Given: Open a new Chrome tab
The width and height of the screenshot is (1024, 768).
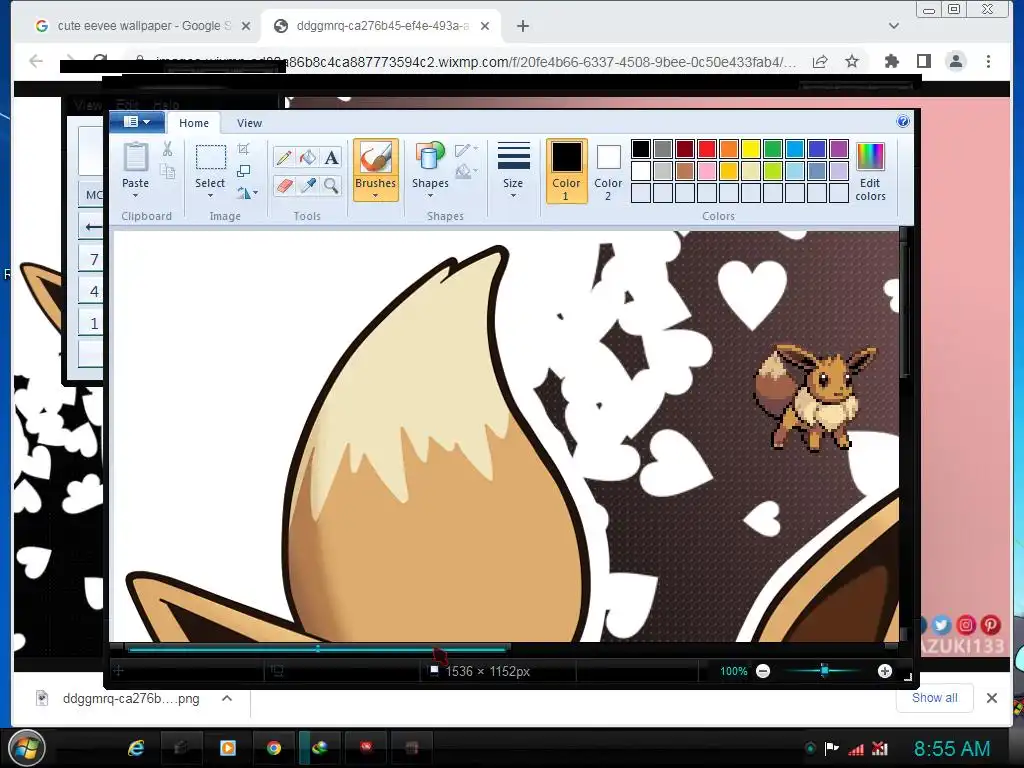Looking at the screenshot, I should (x=522, y=26).
